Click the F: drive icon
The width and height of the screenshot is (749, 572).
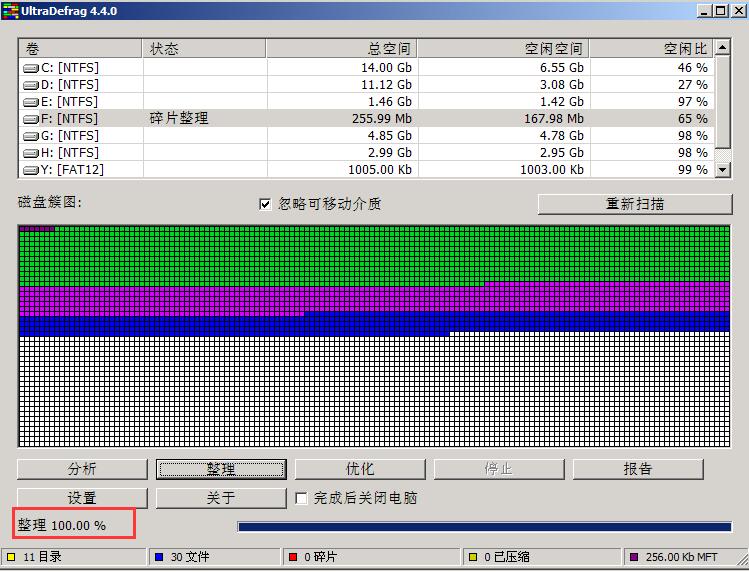tap(31, 119)
